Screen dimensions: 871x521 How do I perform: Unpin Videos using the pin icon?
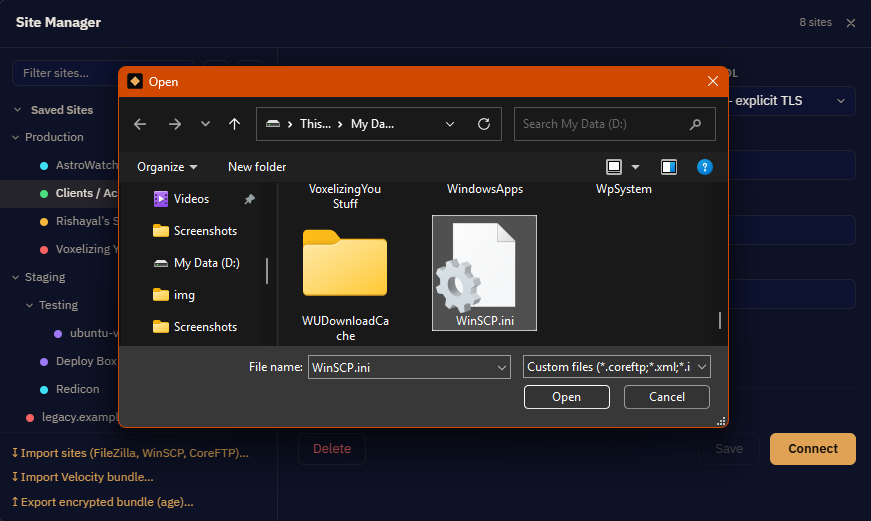(x=250, y=199)
